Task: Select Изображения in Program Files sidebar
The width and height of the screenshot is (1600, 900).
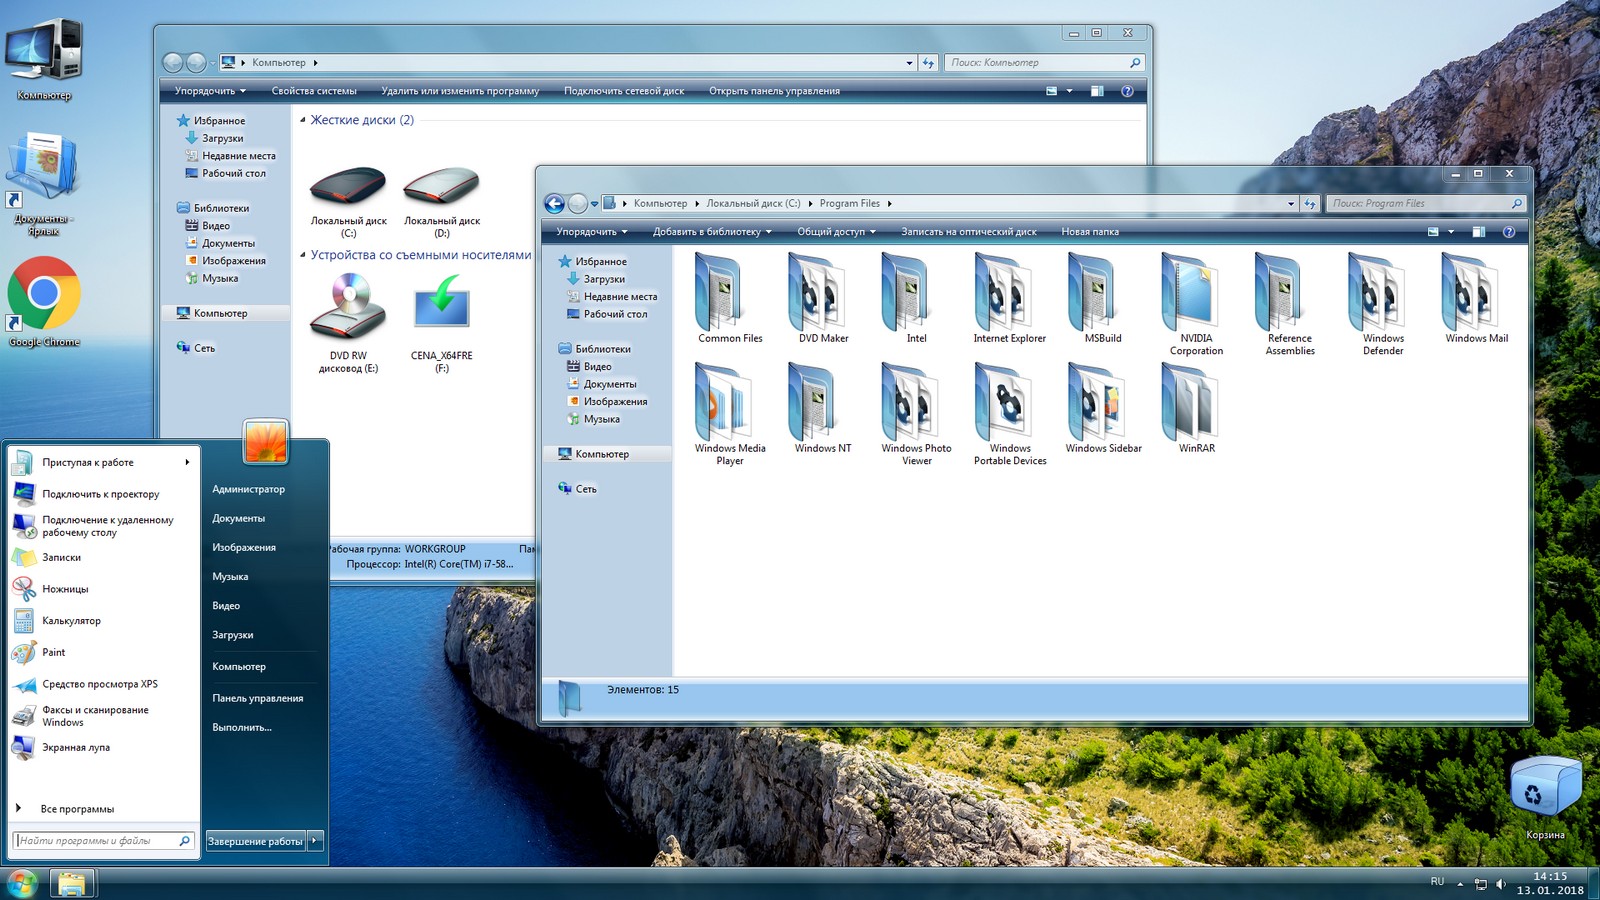Action: click(615, 402)
